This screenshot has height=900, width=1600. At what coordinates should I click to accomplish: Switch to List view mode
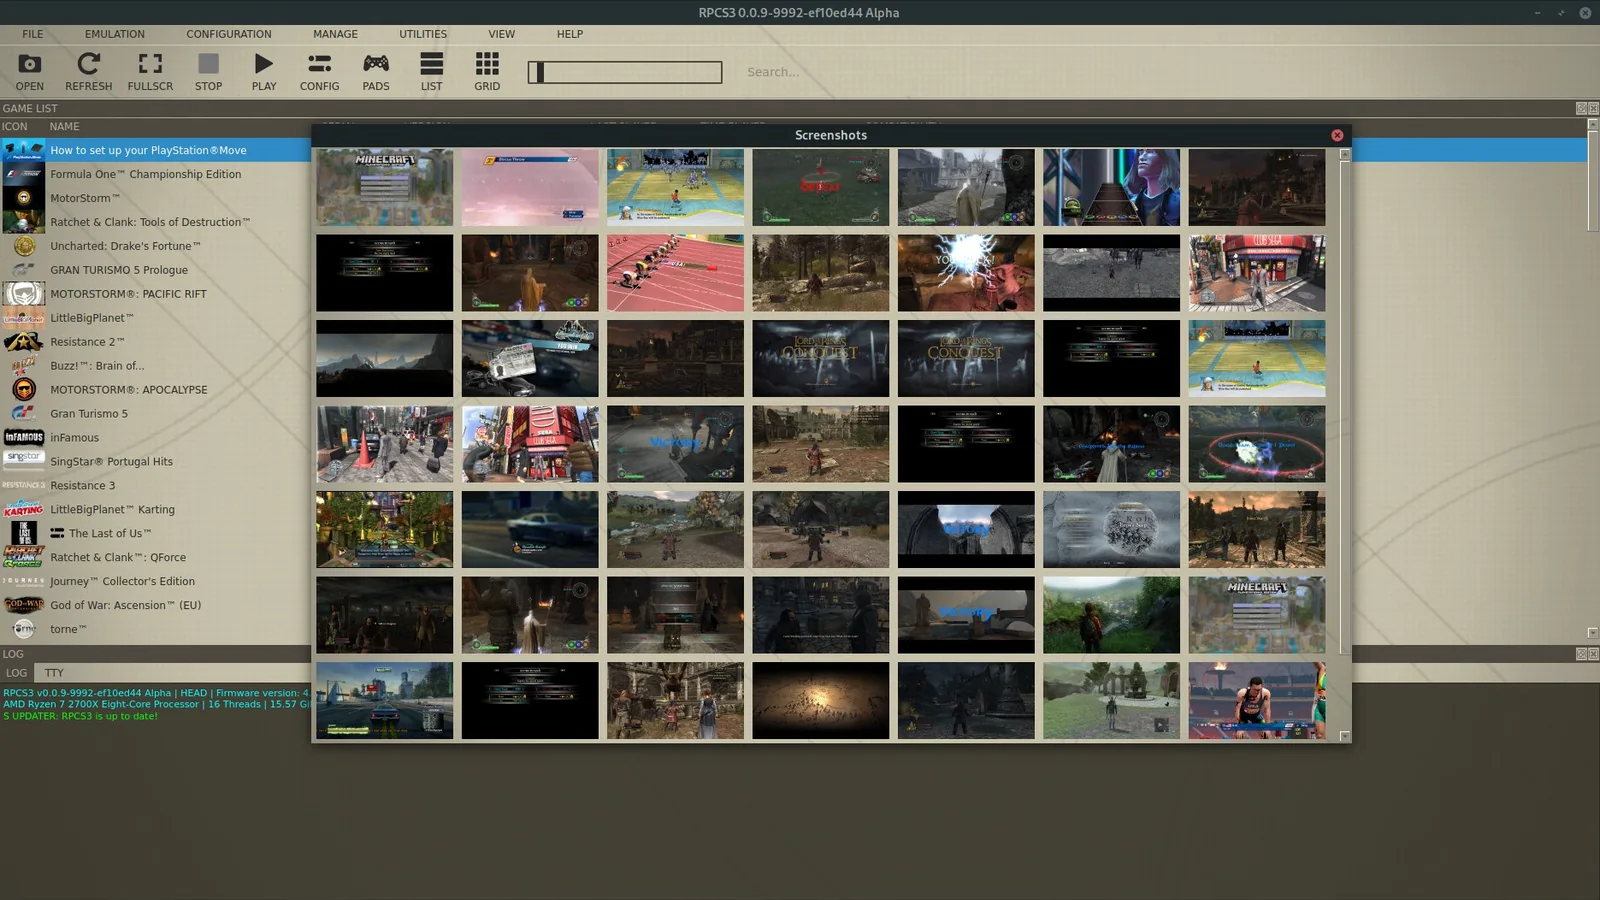431,72
